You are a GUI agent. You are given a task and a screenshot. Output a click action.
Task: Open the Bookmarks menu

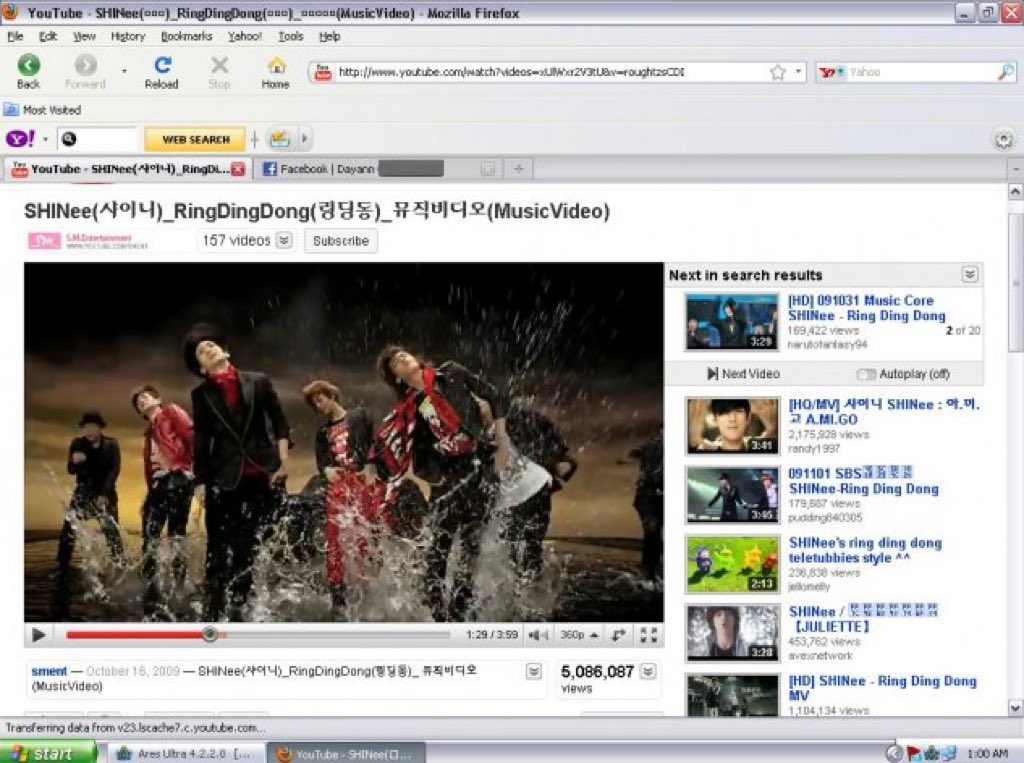pos(186,37)
